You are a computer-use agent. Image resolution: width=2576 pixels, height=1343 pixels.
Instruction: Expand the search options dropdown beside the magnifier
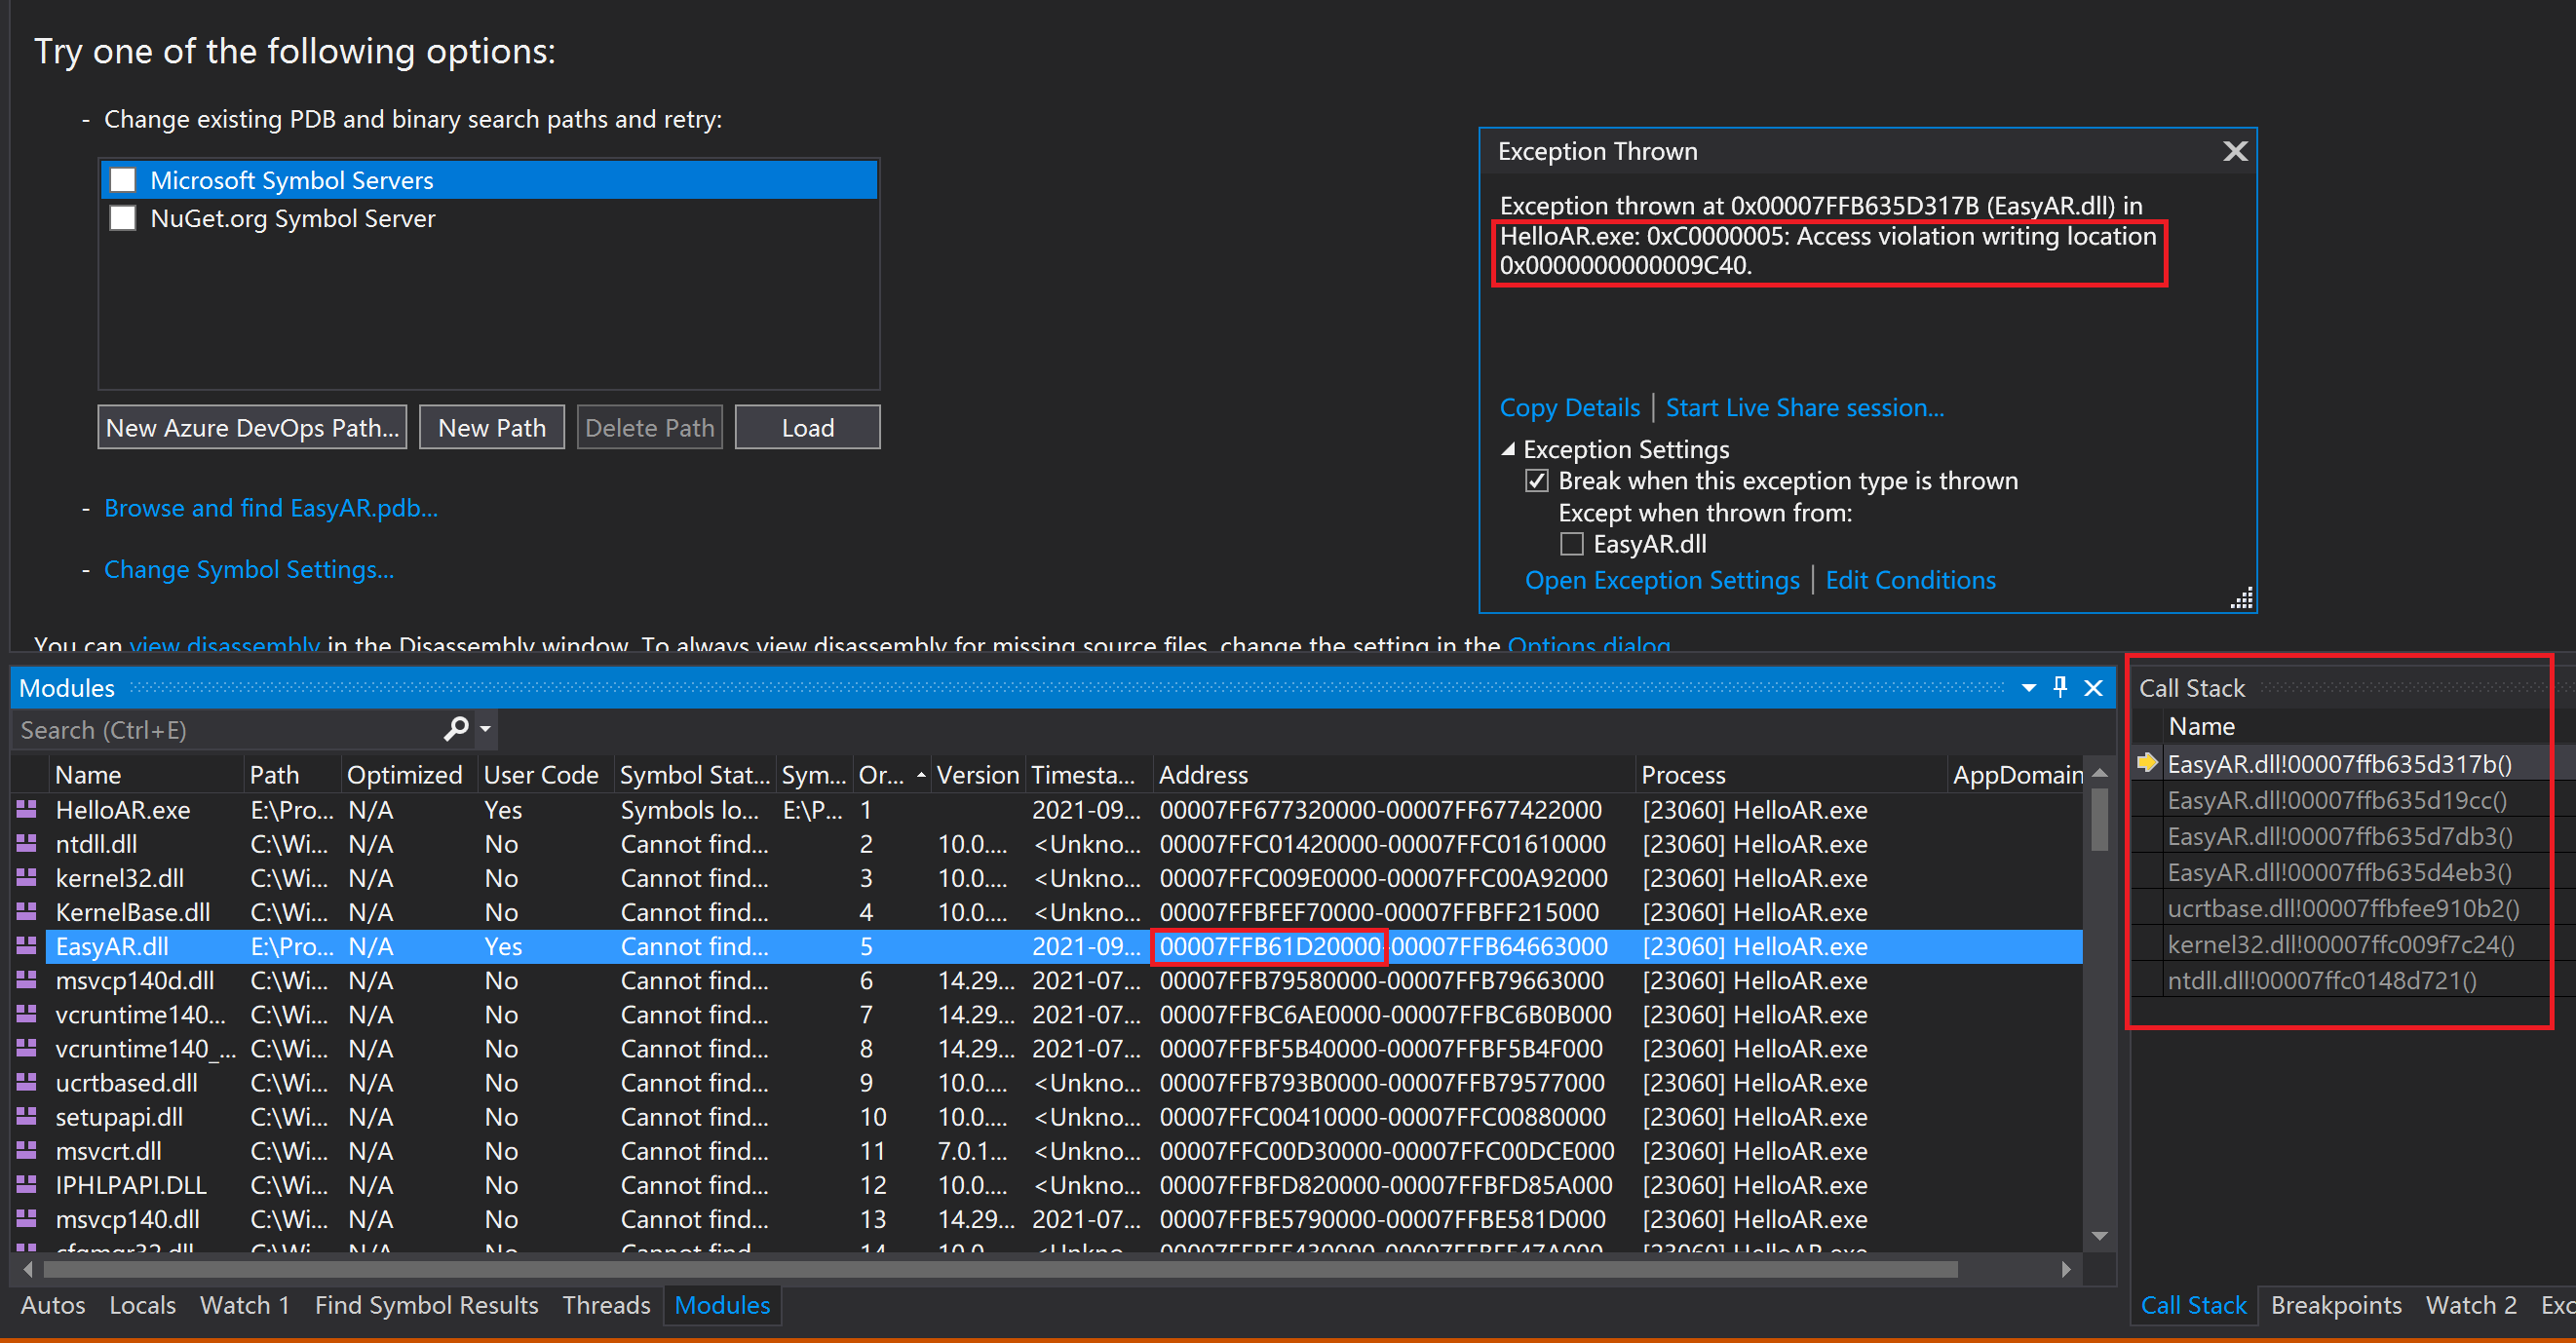tap(486, 729)
